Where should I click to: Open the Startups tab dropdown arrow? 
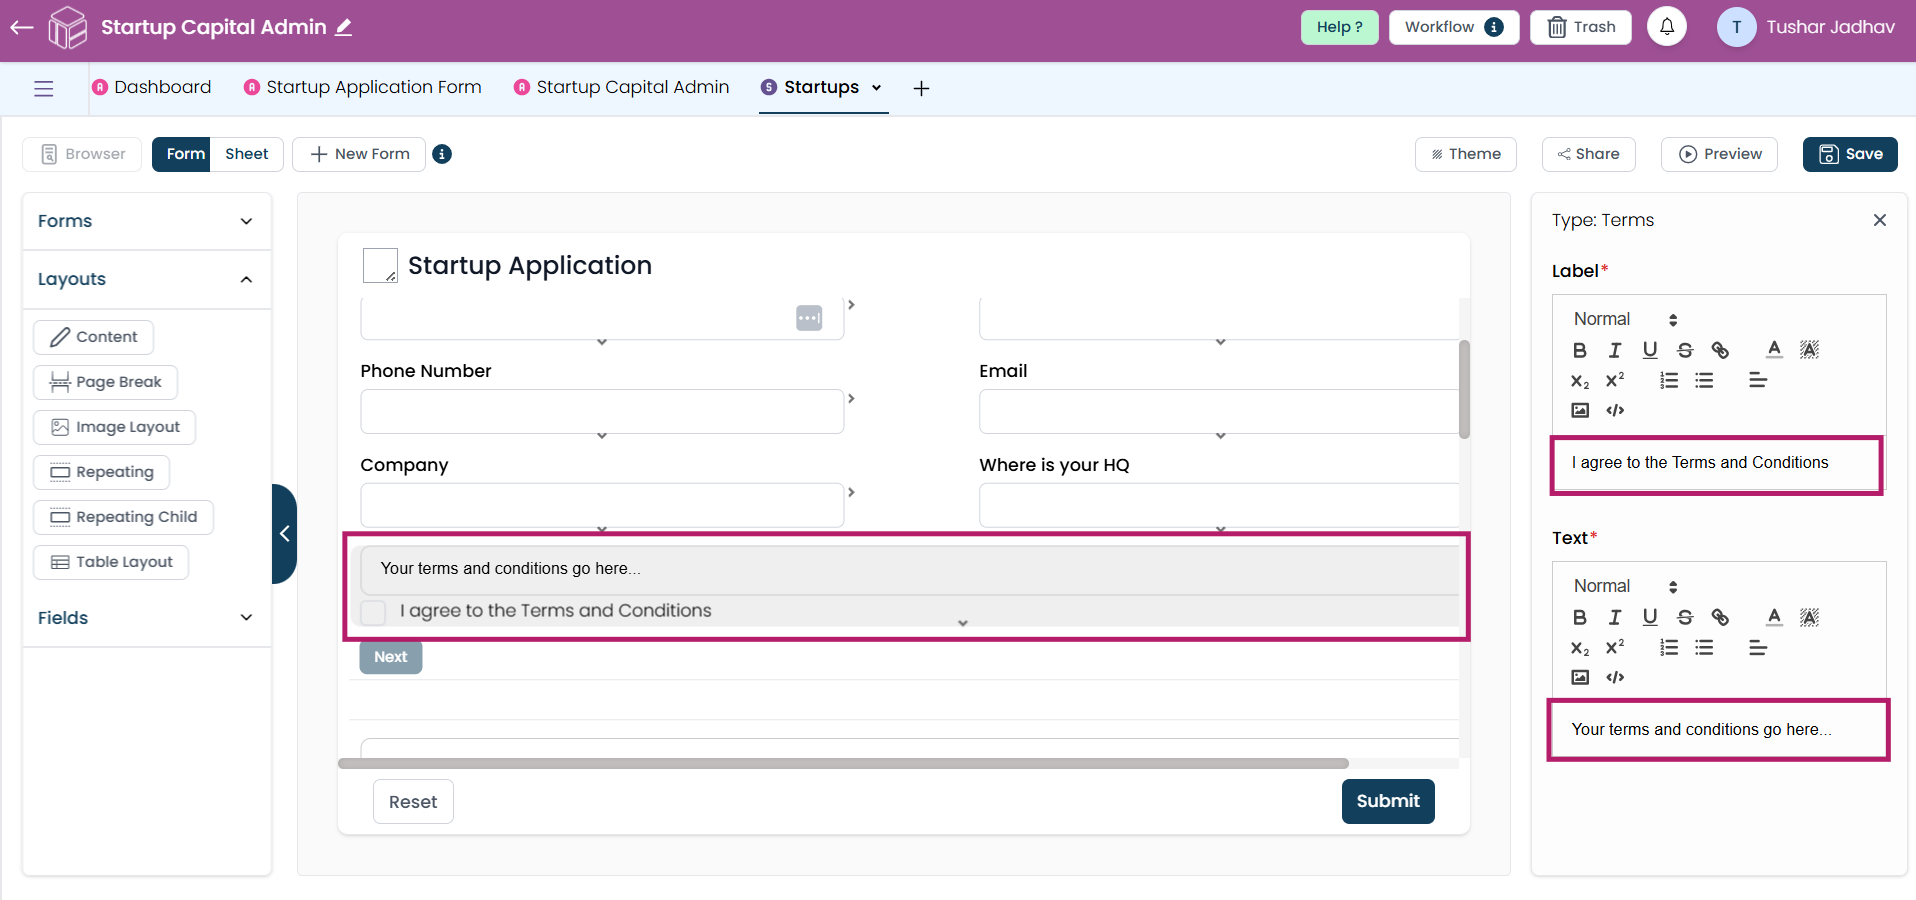tap(877, 88)
